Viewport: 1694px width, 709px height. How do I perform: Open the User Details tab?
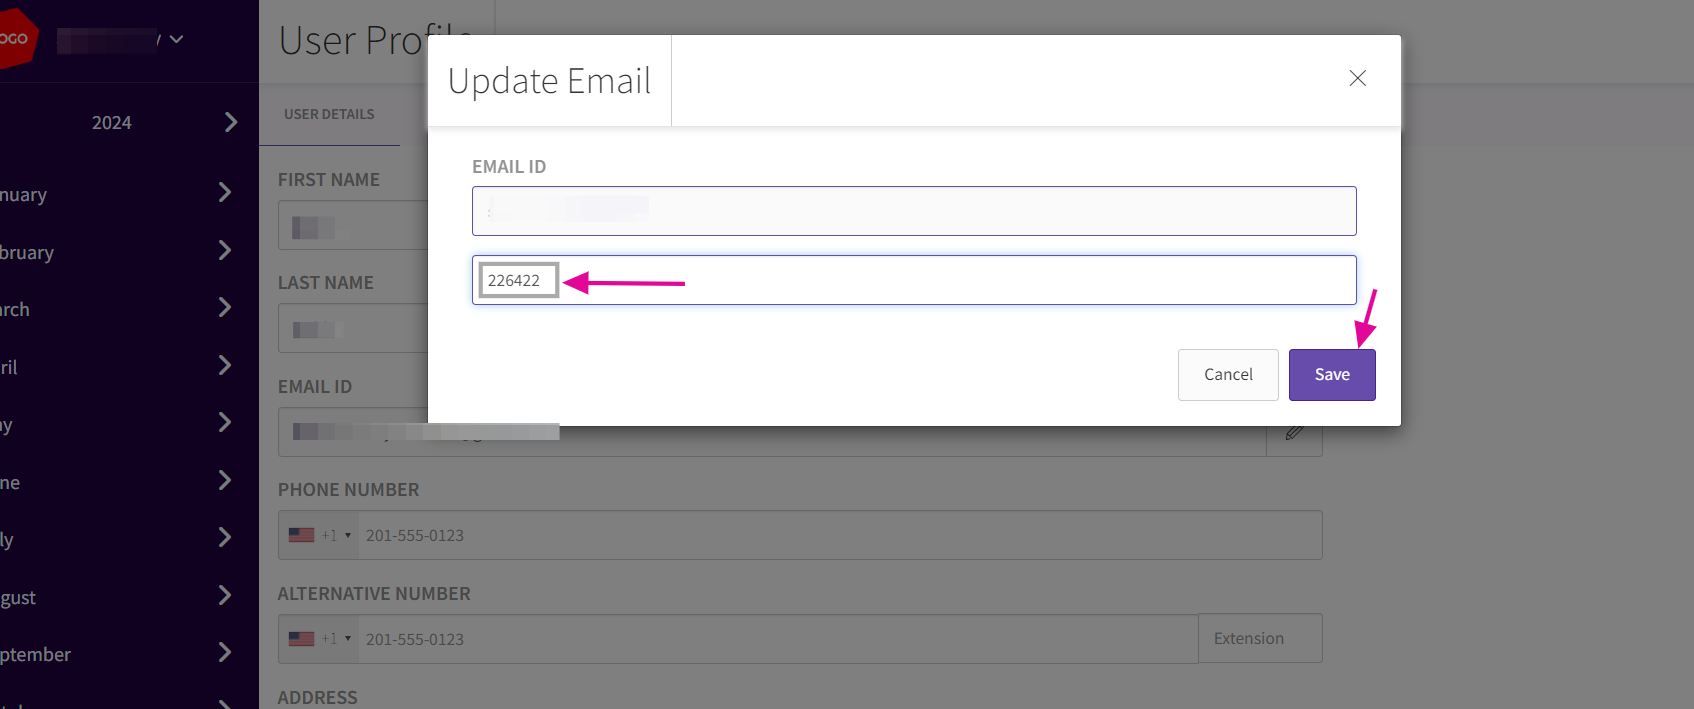[x=329, y=114]
